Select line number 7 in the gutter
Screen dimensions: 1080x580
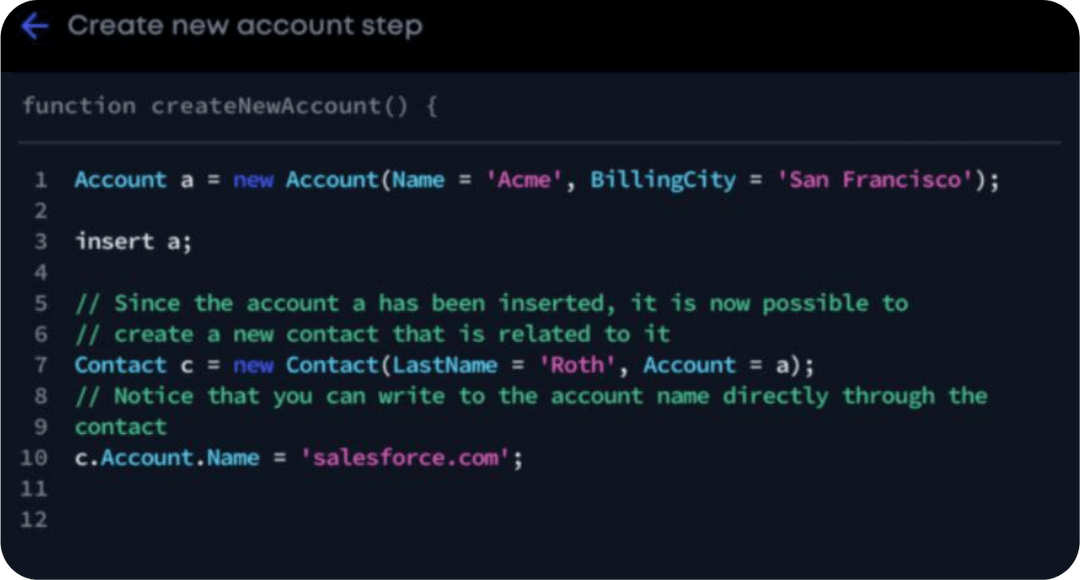coord(40,365)
